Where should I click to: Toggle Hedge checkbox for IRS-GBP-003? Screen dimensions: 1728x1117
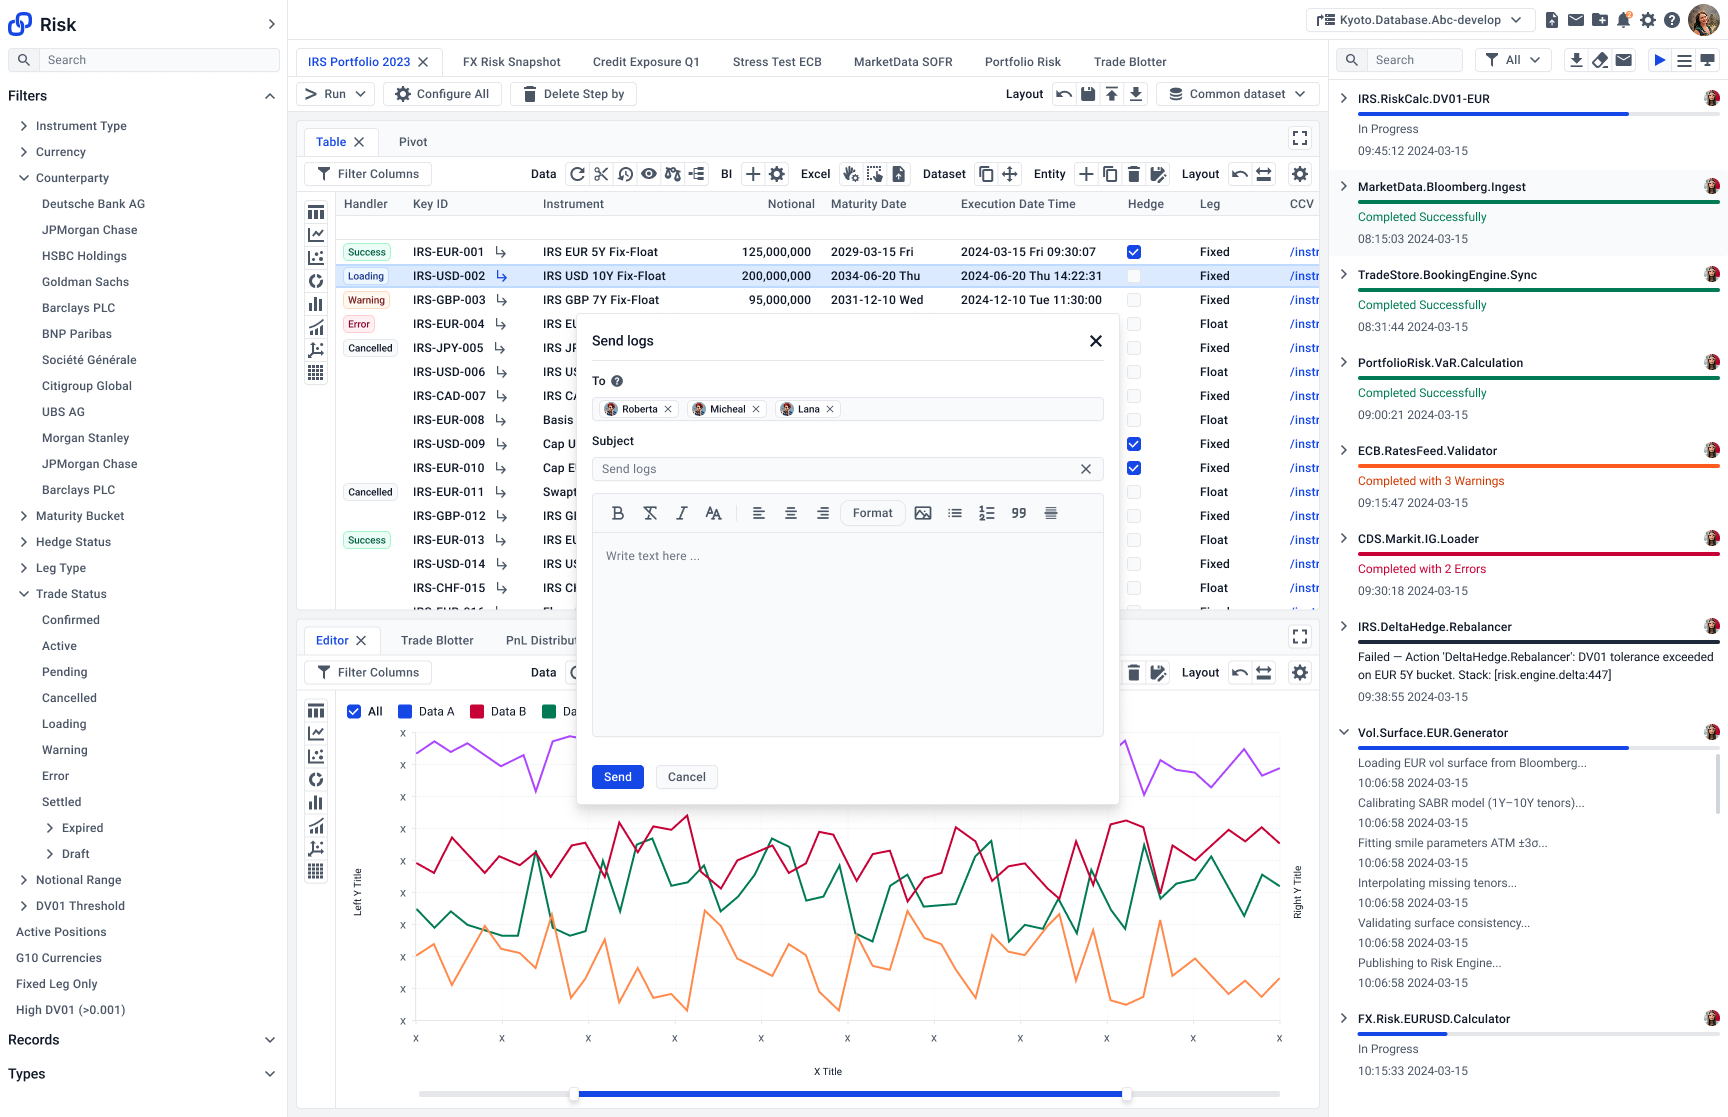point(1134,300)
